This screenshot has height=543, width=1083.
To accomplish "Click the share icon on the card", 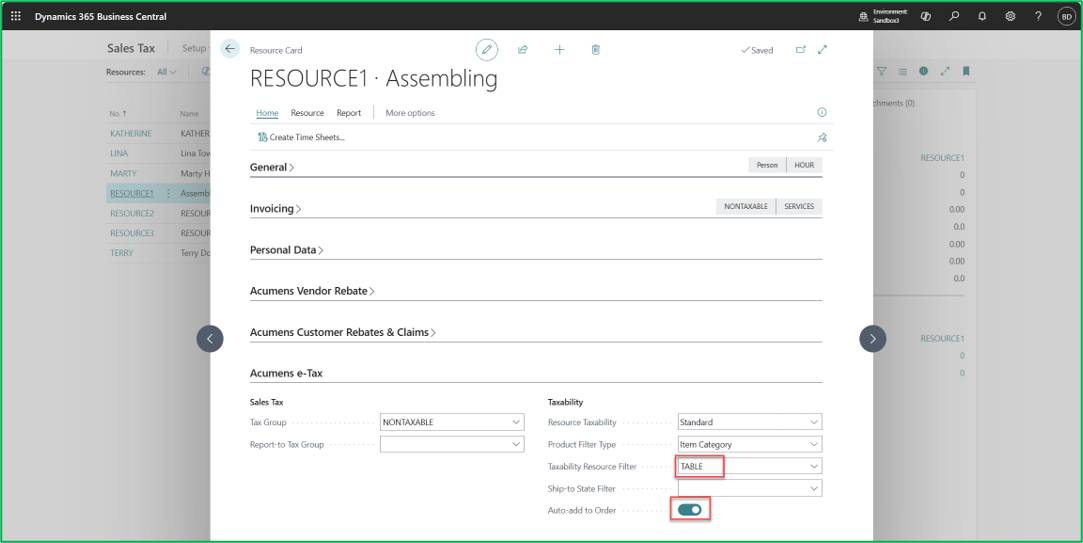I will [x=523, y=50].
